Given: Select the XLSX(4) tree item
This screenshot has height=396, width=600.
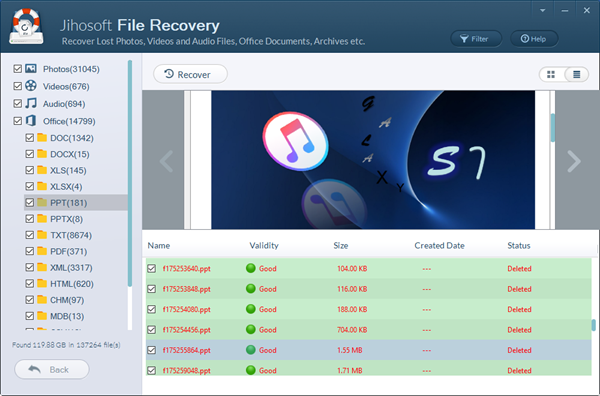Looking at the screenshot, I should tap(66, 187).
